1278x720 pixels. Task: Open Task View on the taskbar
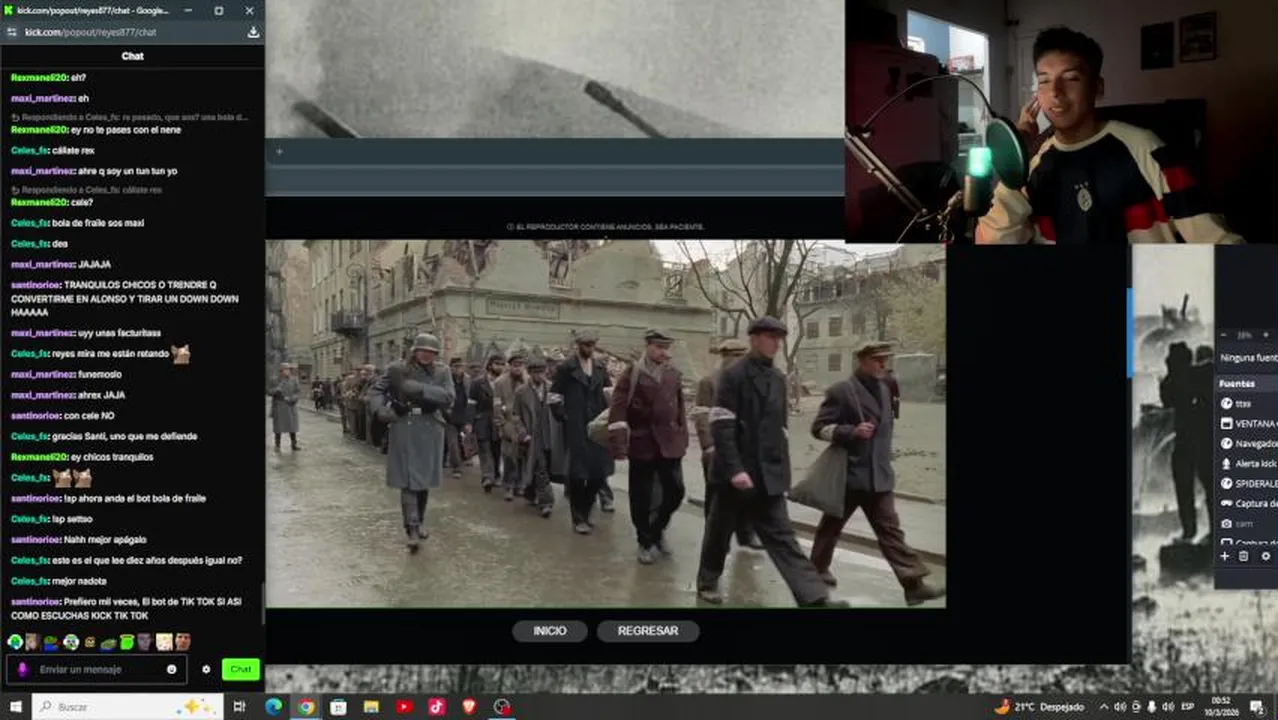(x=239, y=707)
